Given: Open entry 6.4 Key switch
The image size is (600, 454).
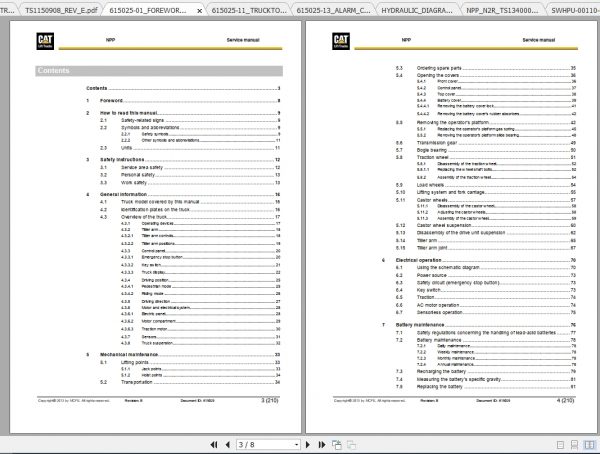Looking at the screenshot, I should tap(486, 290).
